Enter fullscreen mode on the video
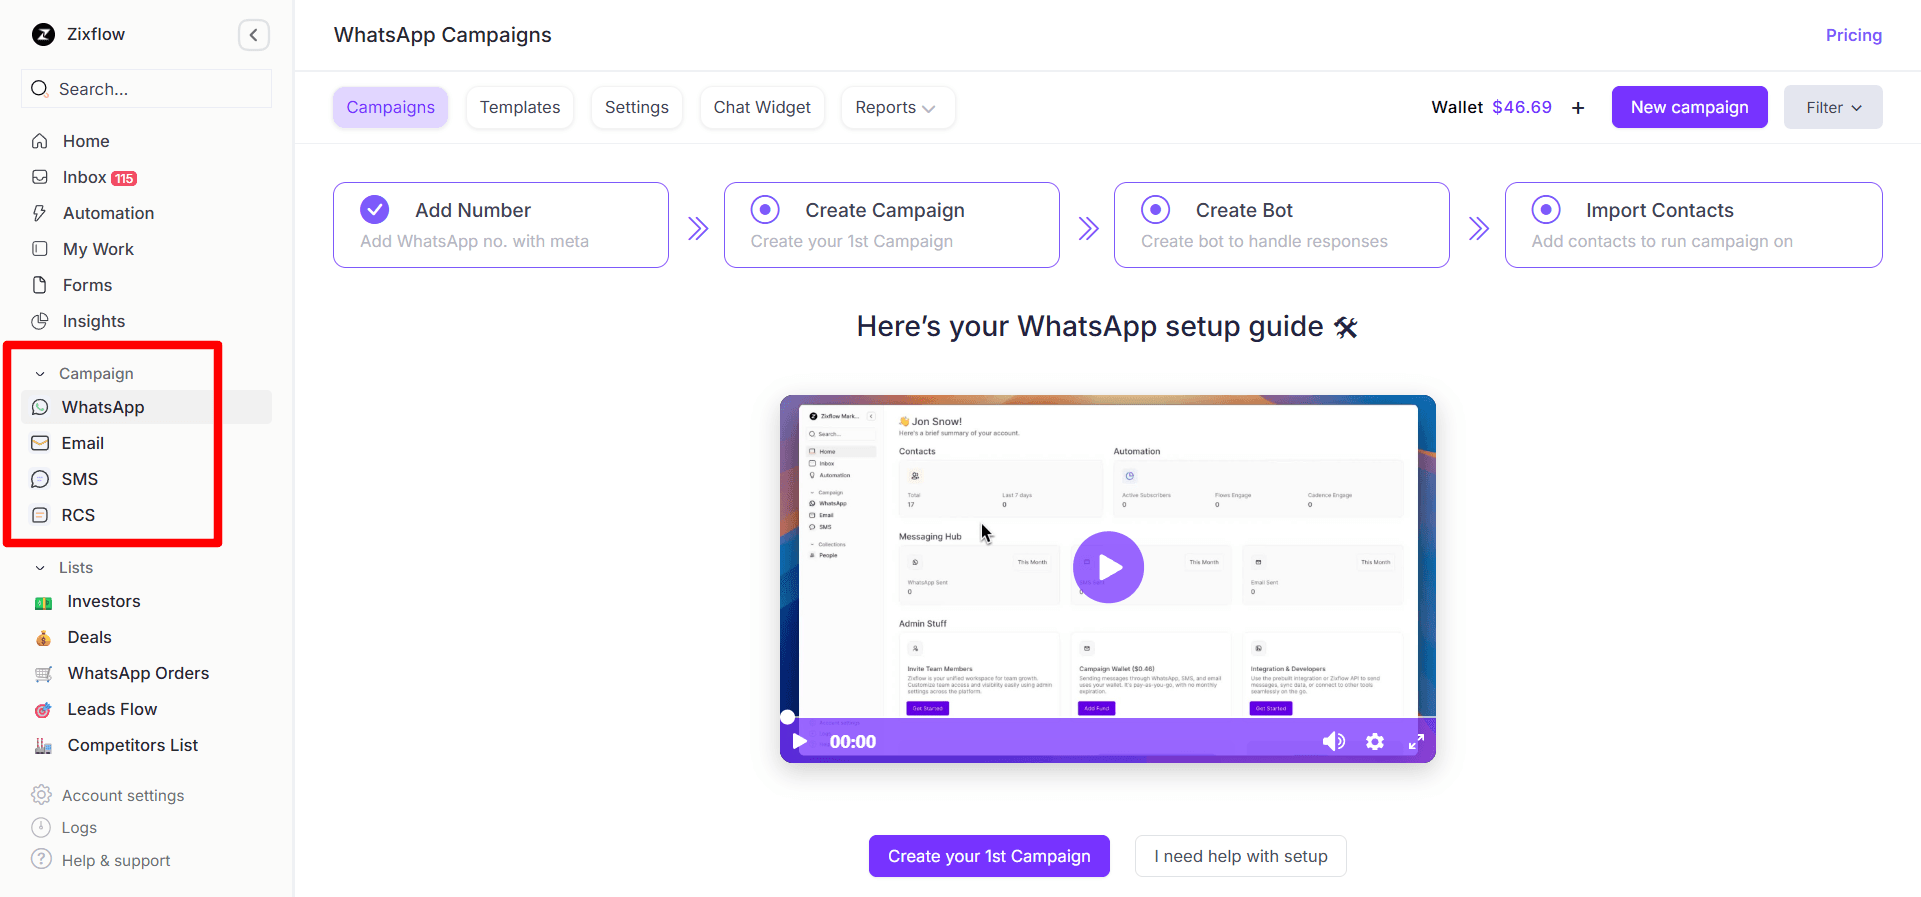 [x=1416, y=741]
